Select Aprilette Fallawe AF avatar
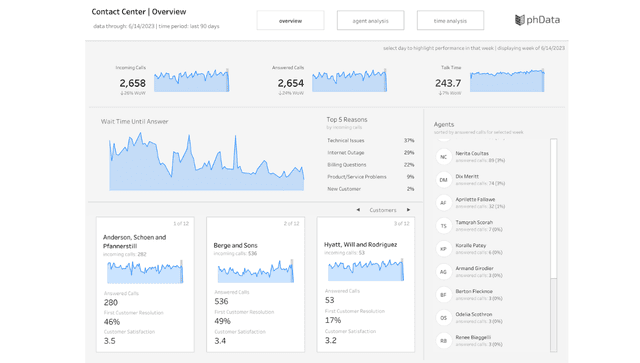The image size is (640, 363). coord(444,203)
